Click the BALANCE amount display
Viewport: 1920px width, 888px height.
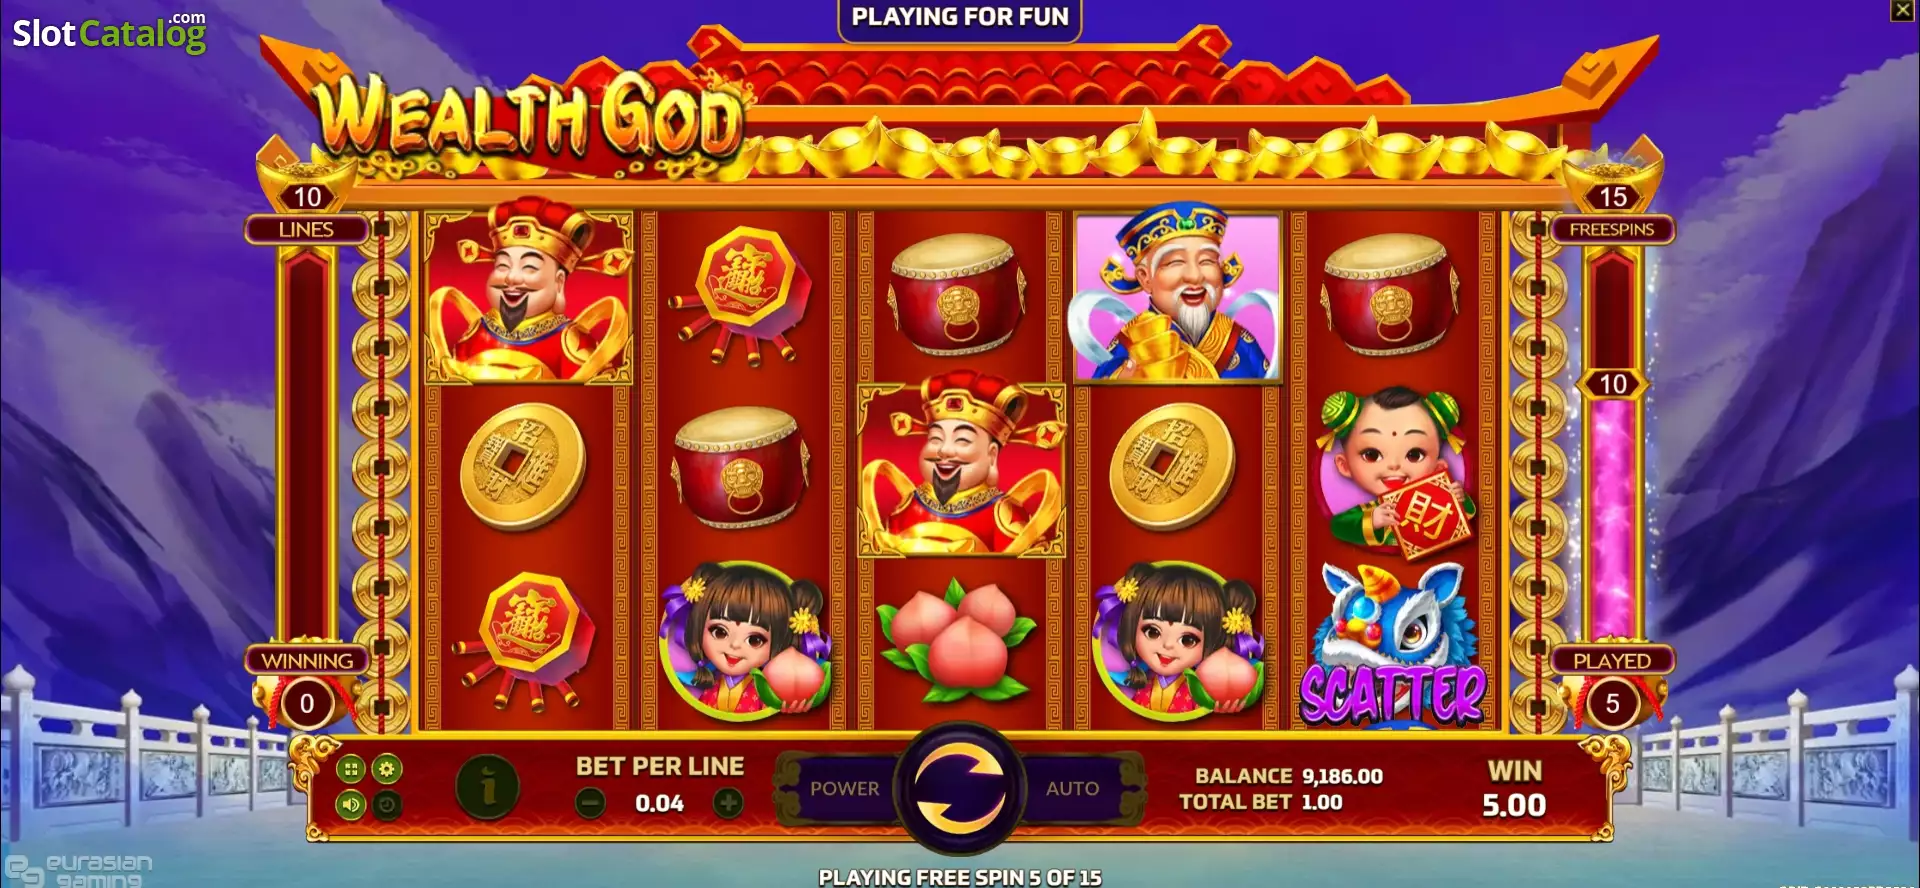(1341, 776)
